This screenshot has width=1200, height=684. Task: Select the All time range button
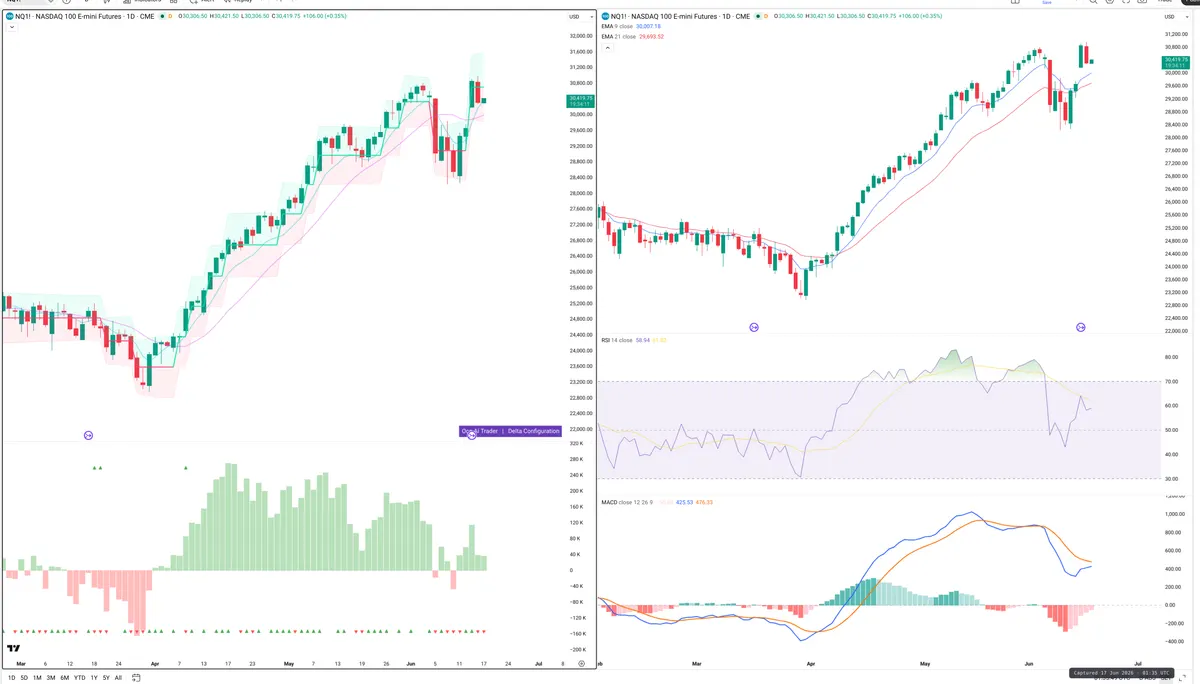118,677
